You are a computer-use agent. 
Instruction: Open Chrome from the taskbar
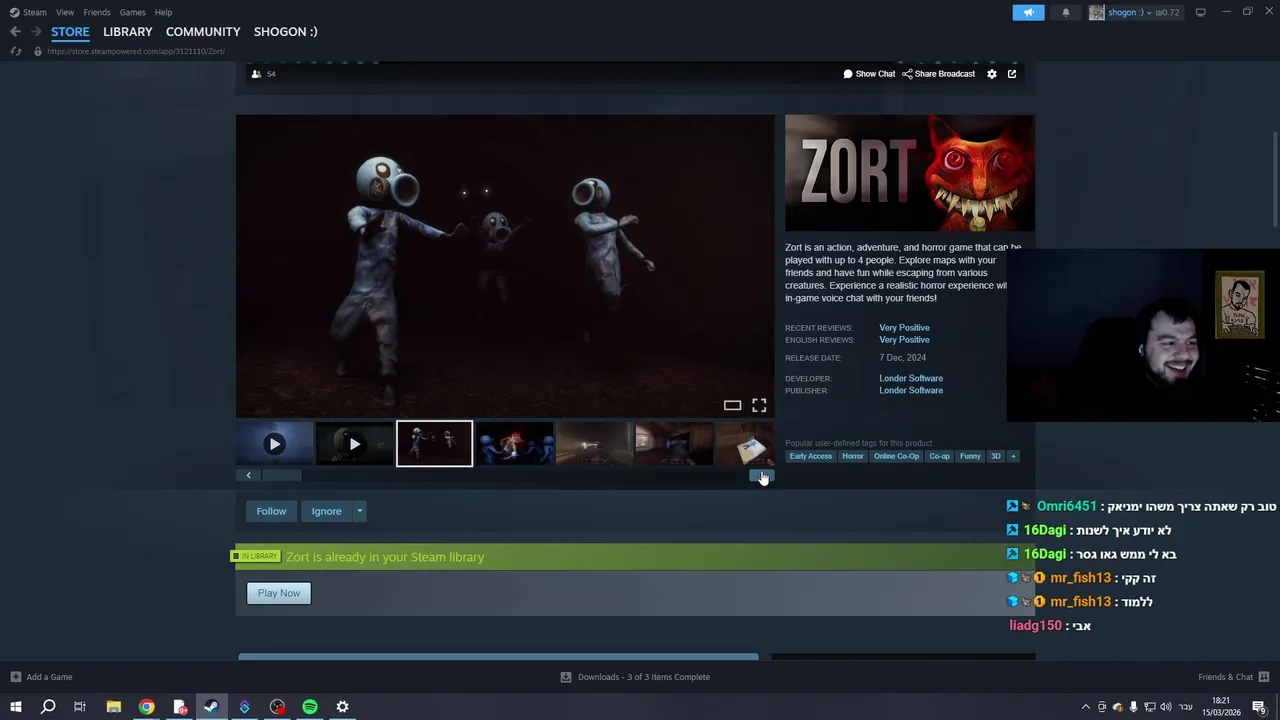tap(146, 707)
